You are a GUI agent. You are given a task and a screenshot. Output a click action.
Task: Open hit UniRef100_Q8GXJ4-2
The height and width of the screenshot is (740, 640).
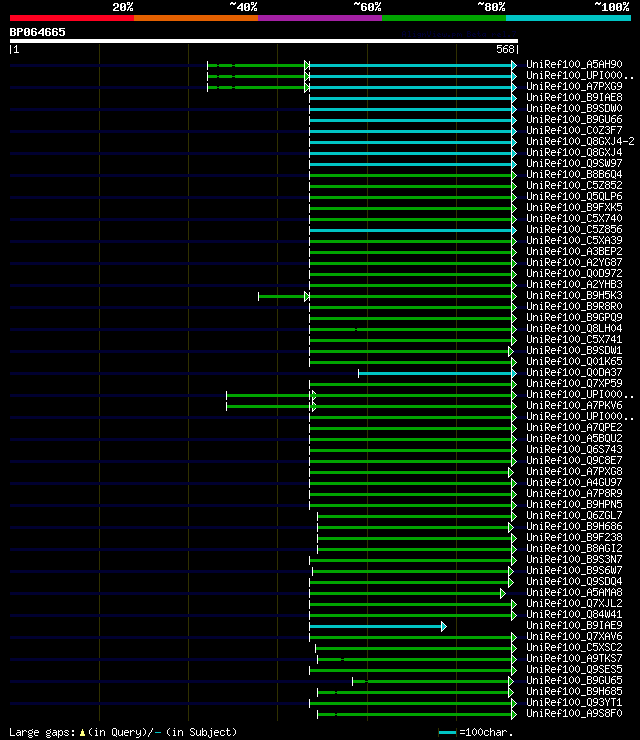coord(580,141)
